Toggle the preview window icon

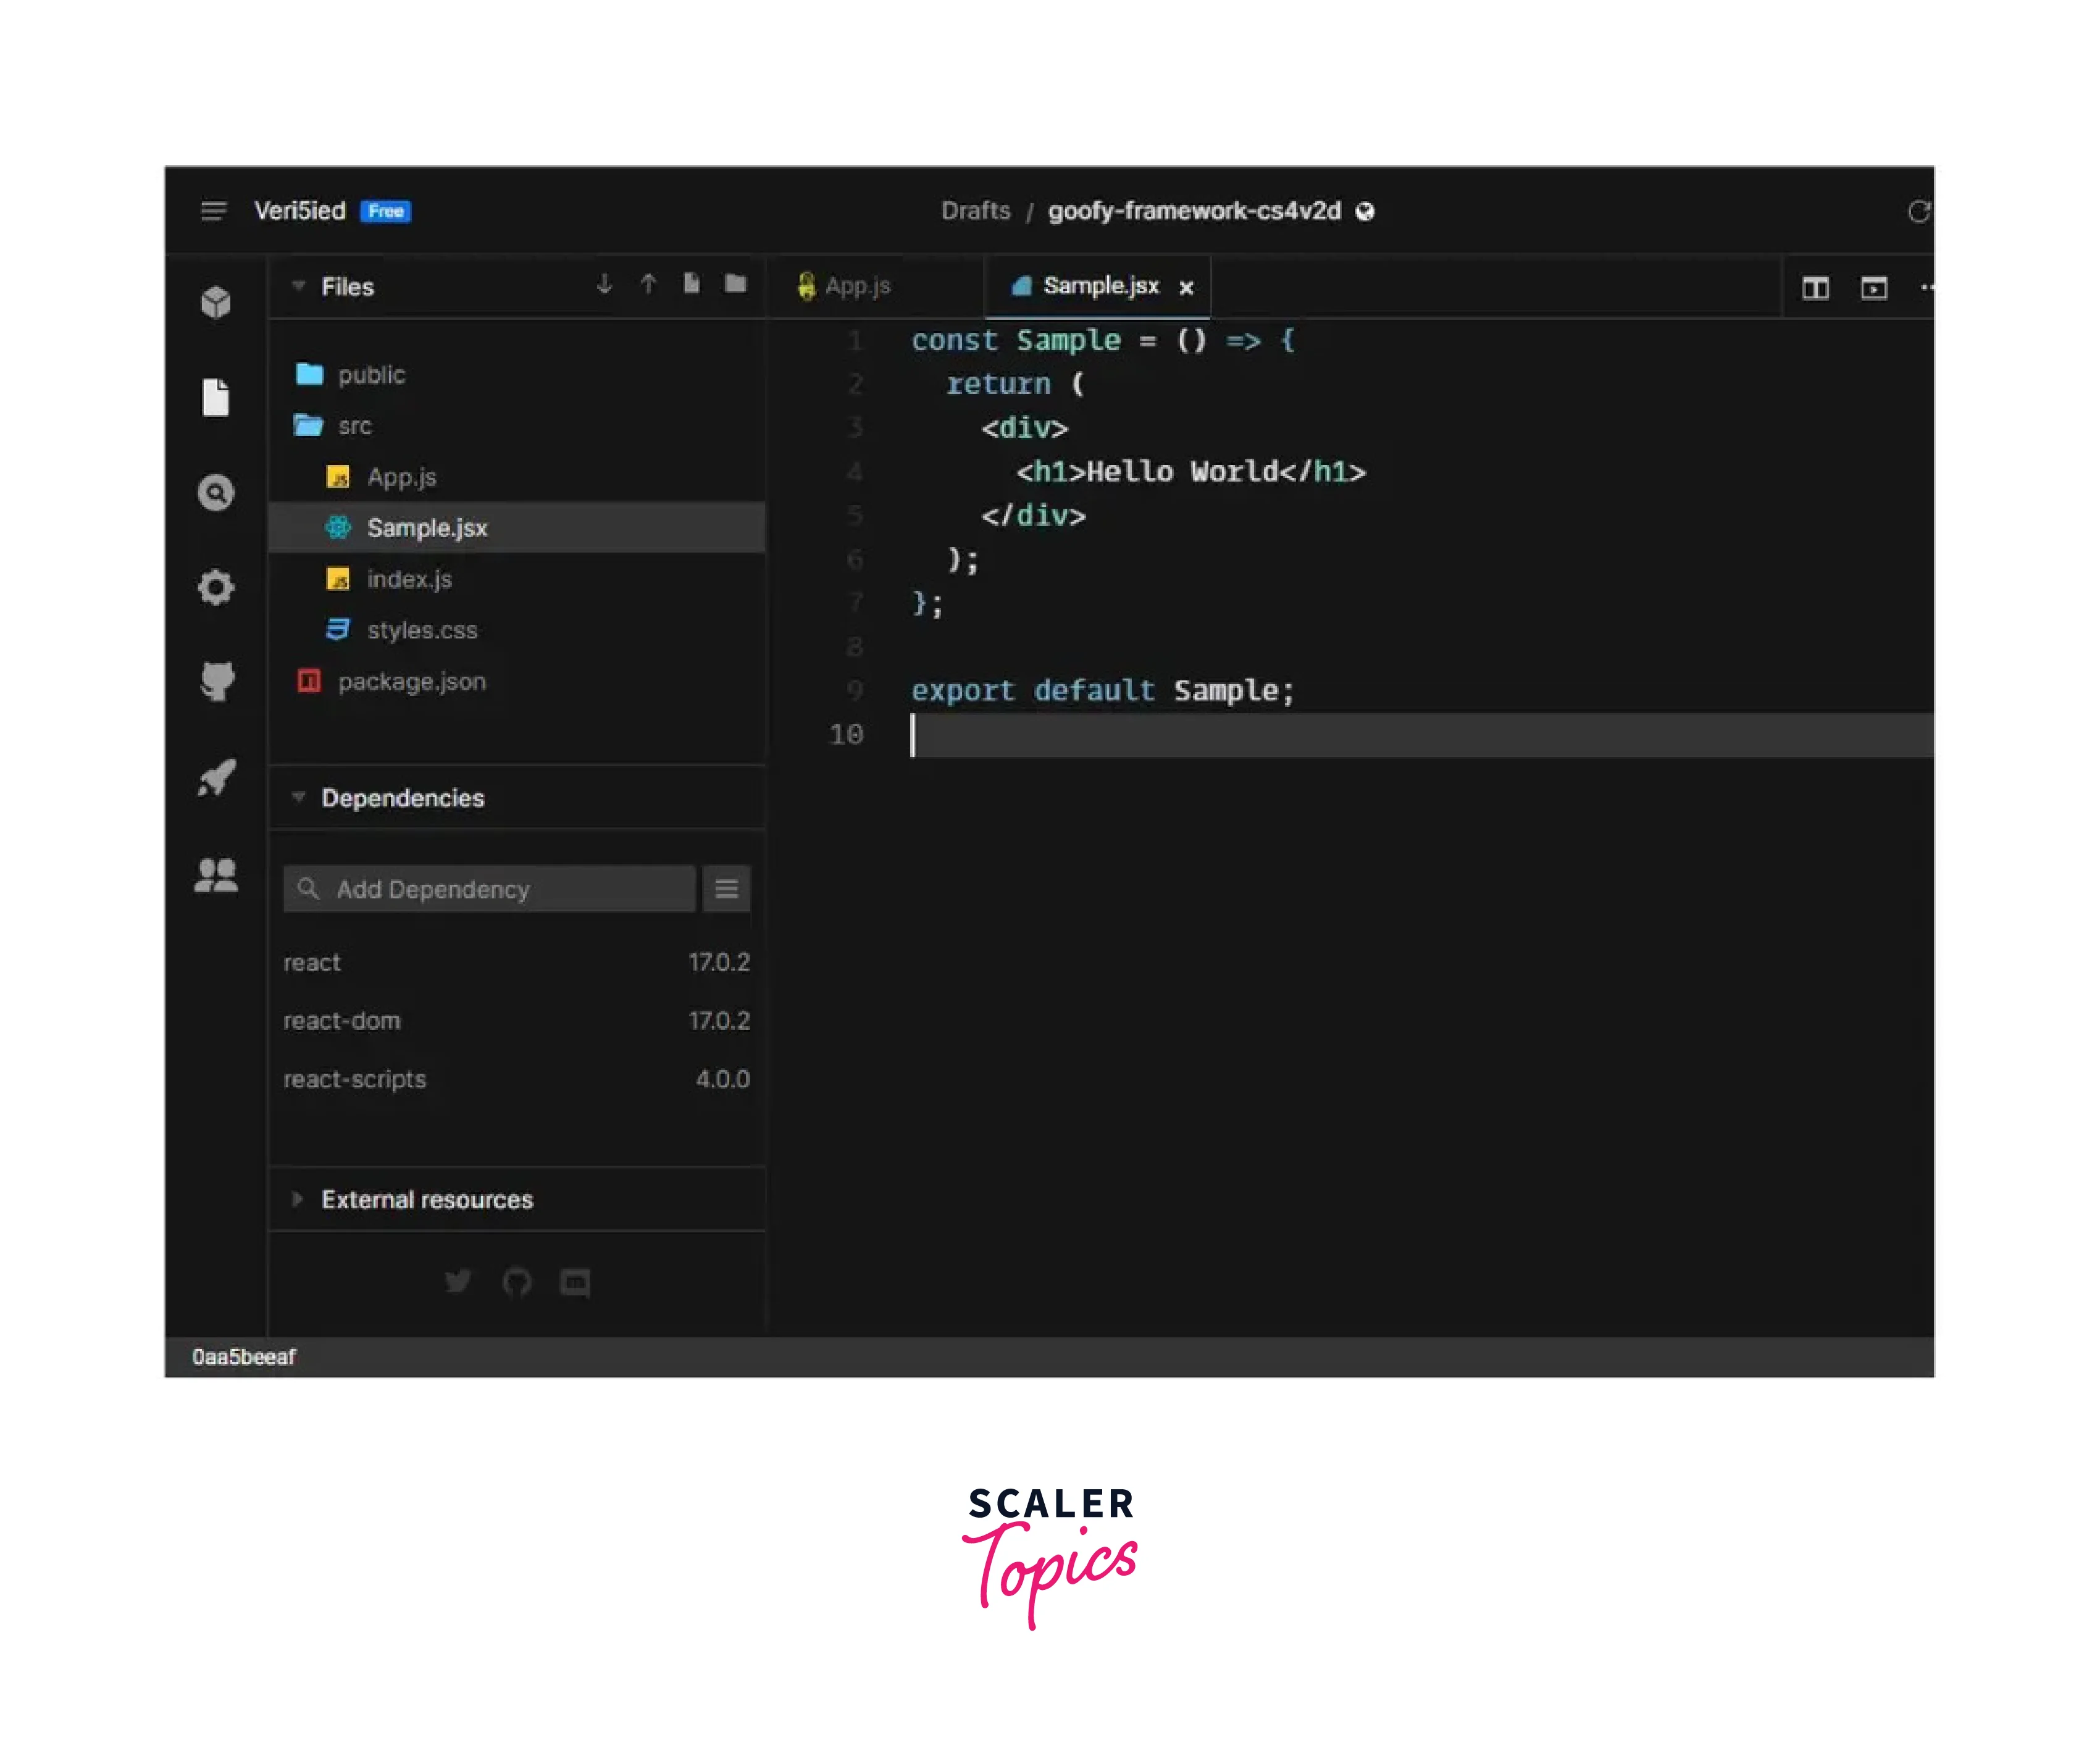coord(1873,288)
